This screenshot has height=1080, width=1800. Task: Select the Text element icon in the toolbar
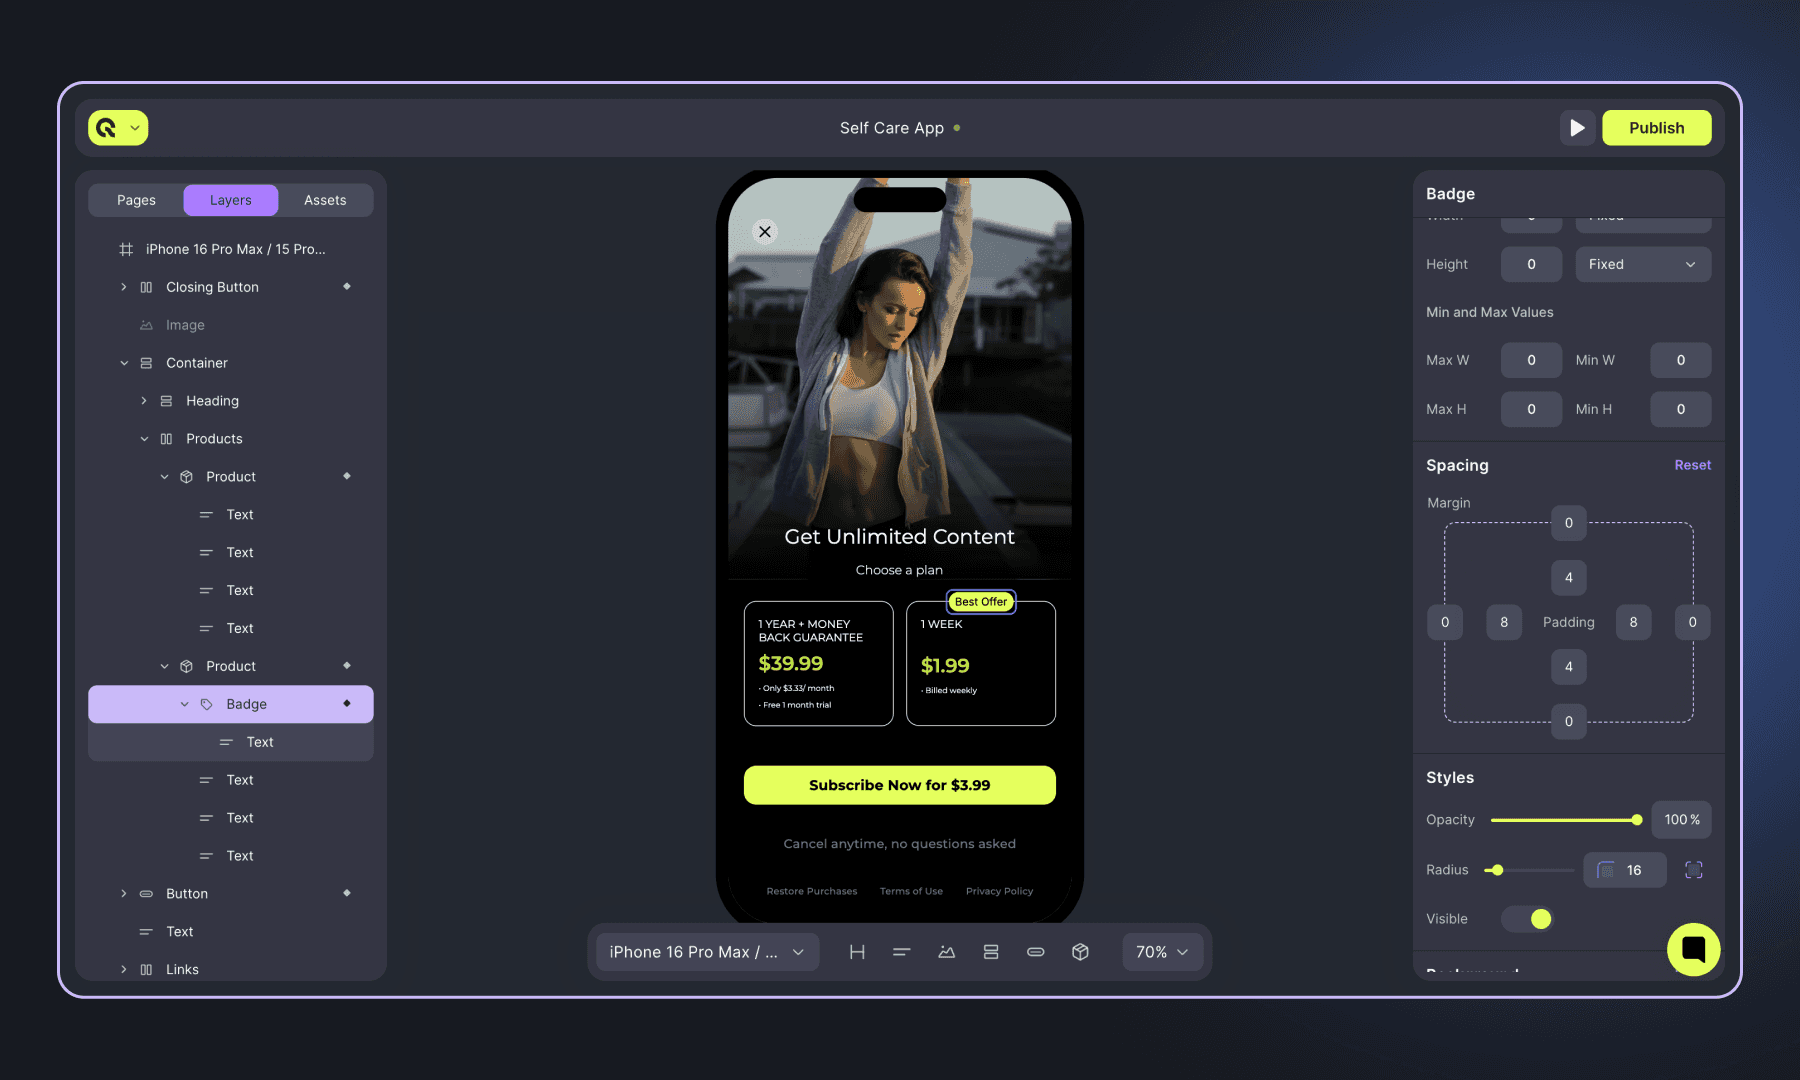901,951
